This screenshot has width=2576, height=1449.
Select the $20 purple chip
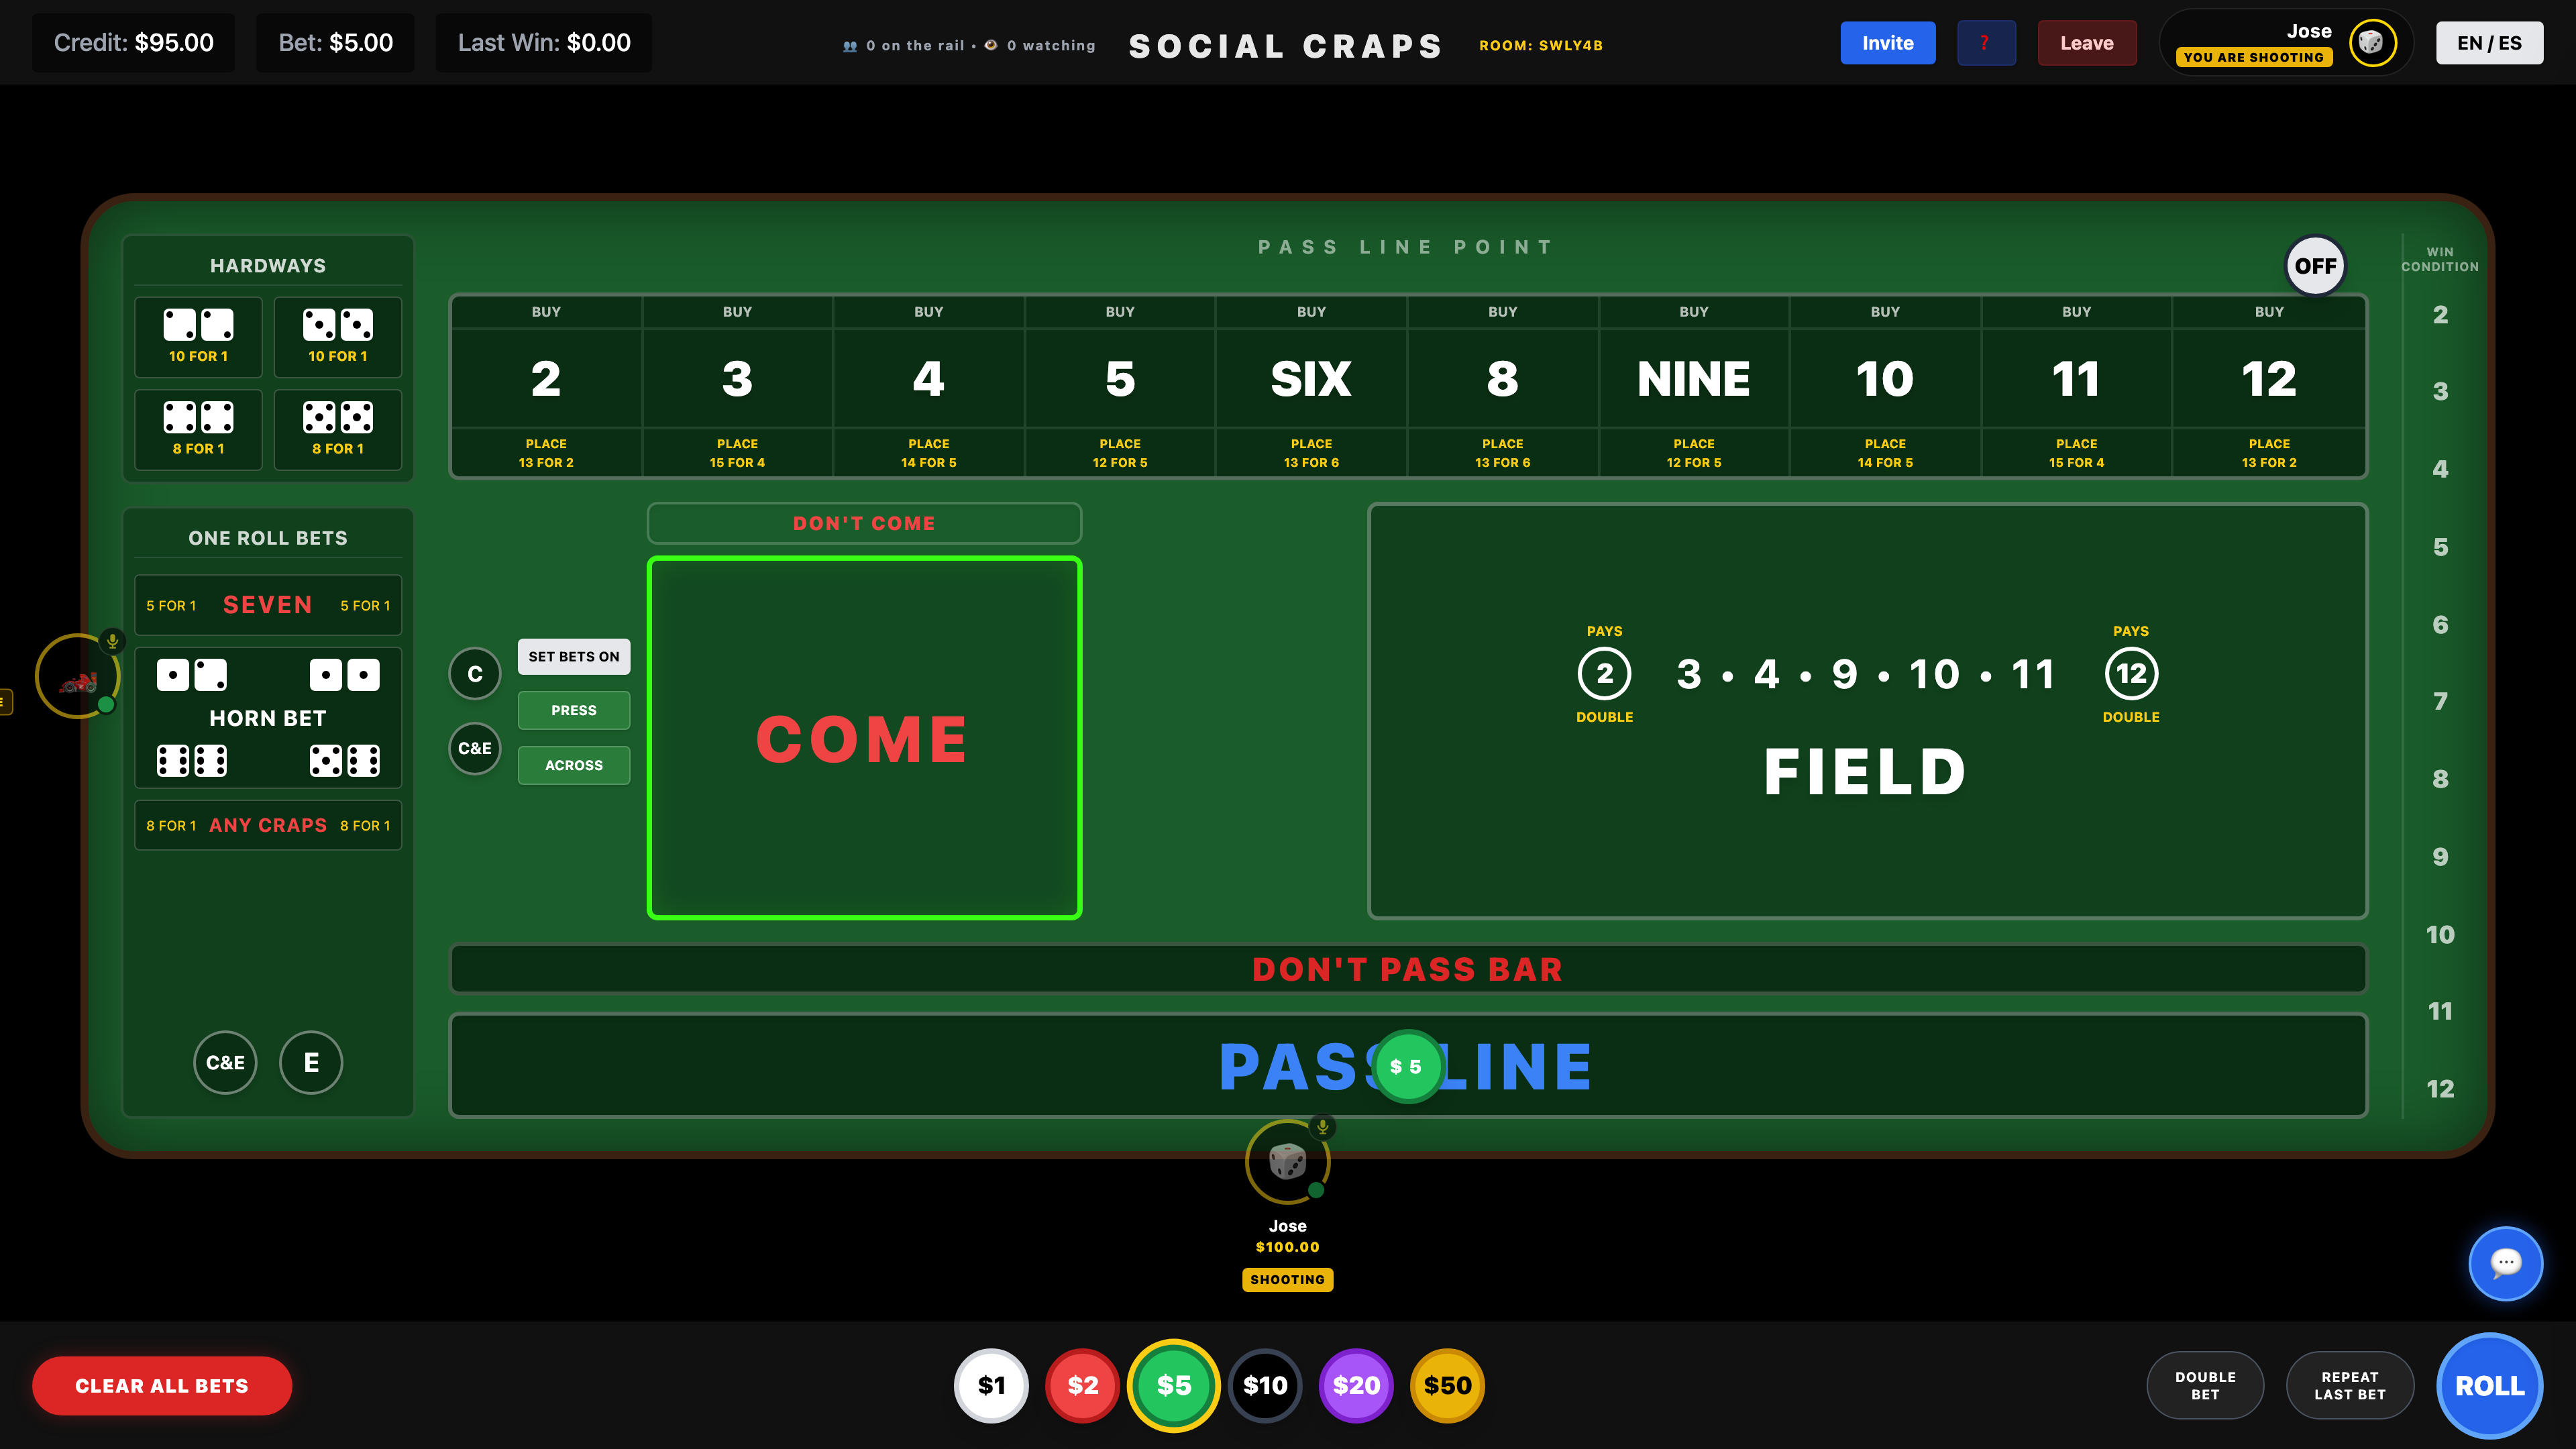click(x=1356, y=1385)
